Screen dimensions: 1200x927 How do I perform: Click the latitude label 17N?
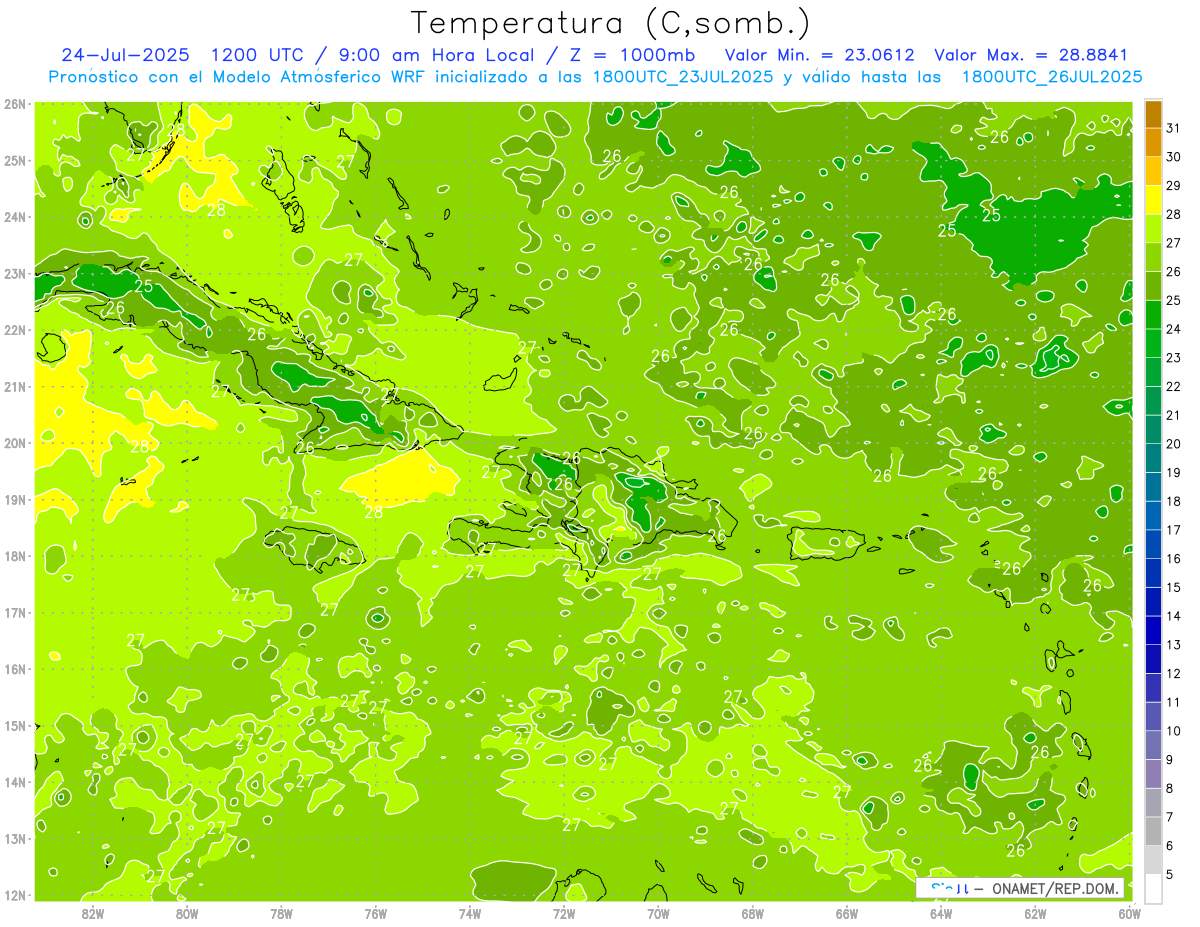(15, 613)
